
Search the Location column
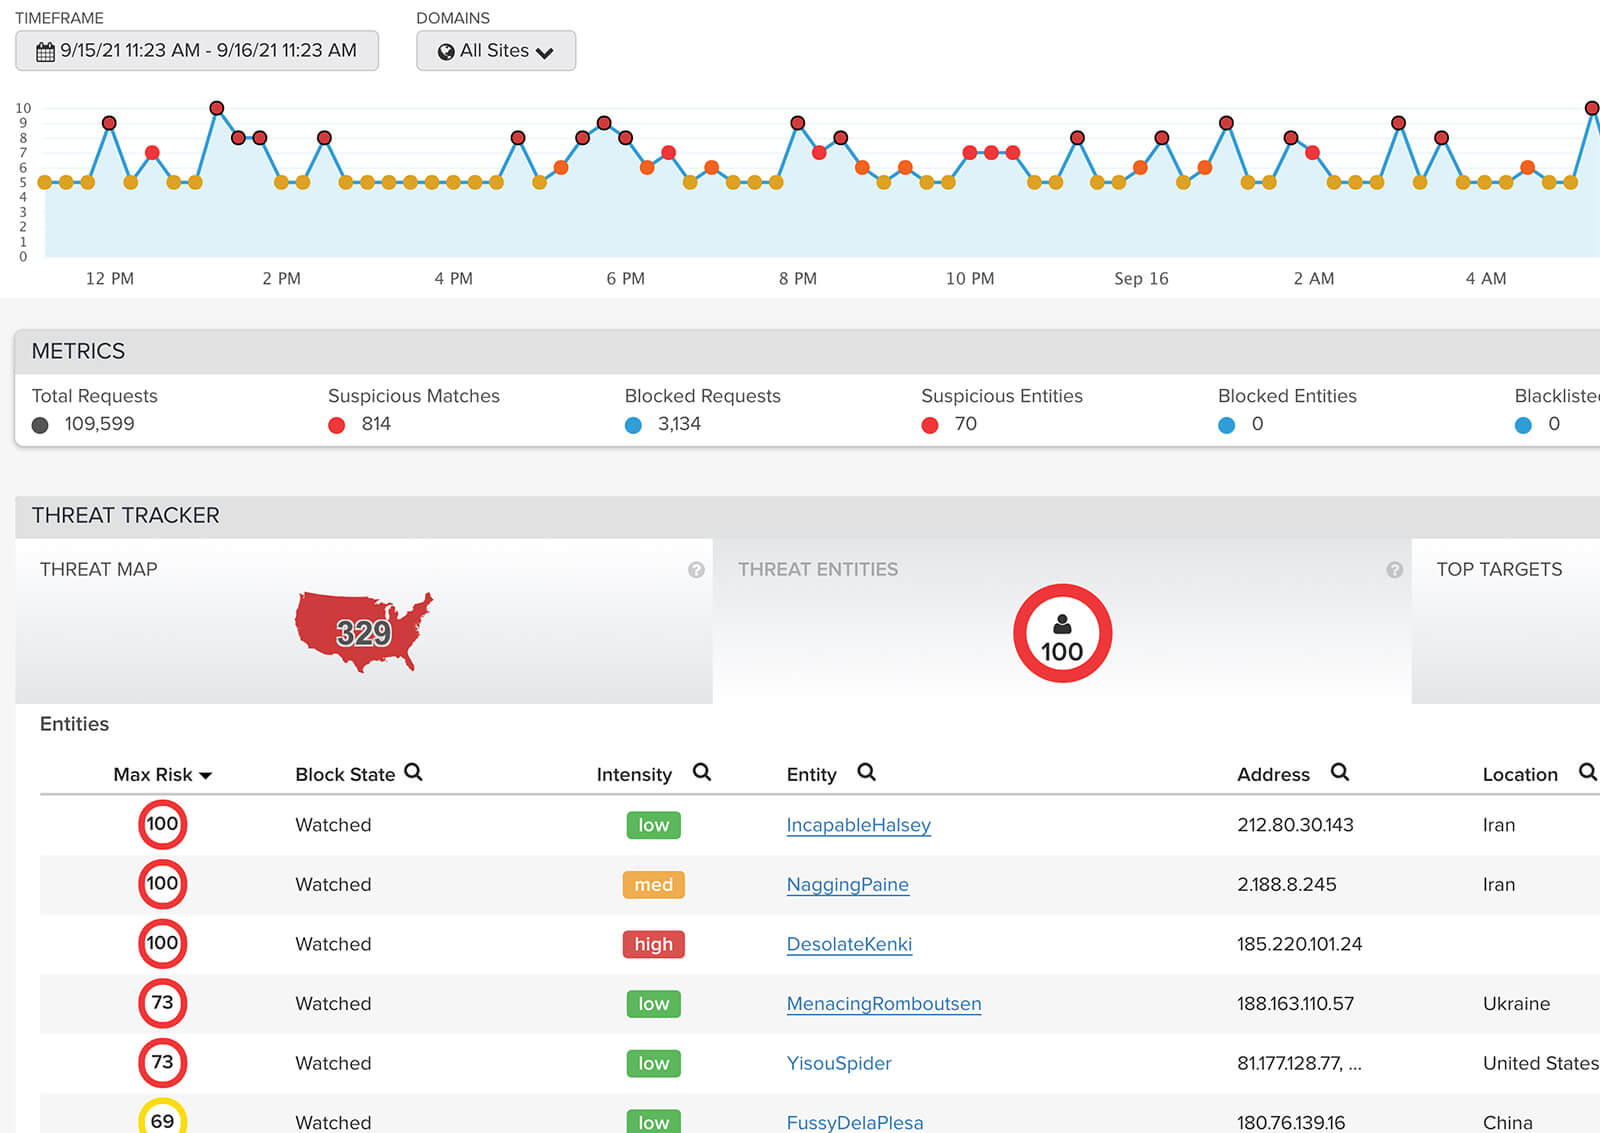pos(1587,772)
